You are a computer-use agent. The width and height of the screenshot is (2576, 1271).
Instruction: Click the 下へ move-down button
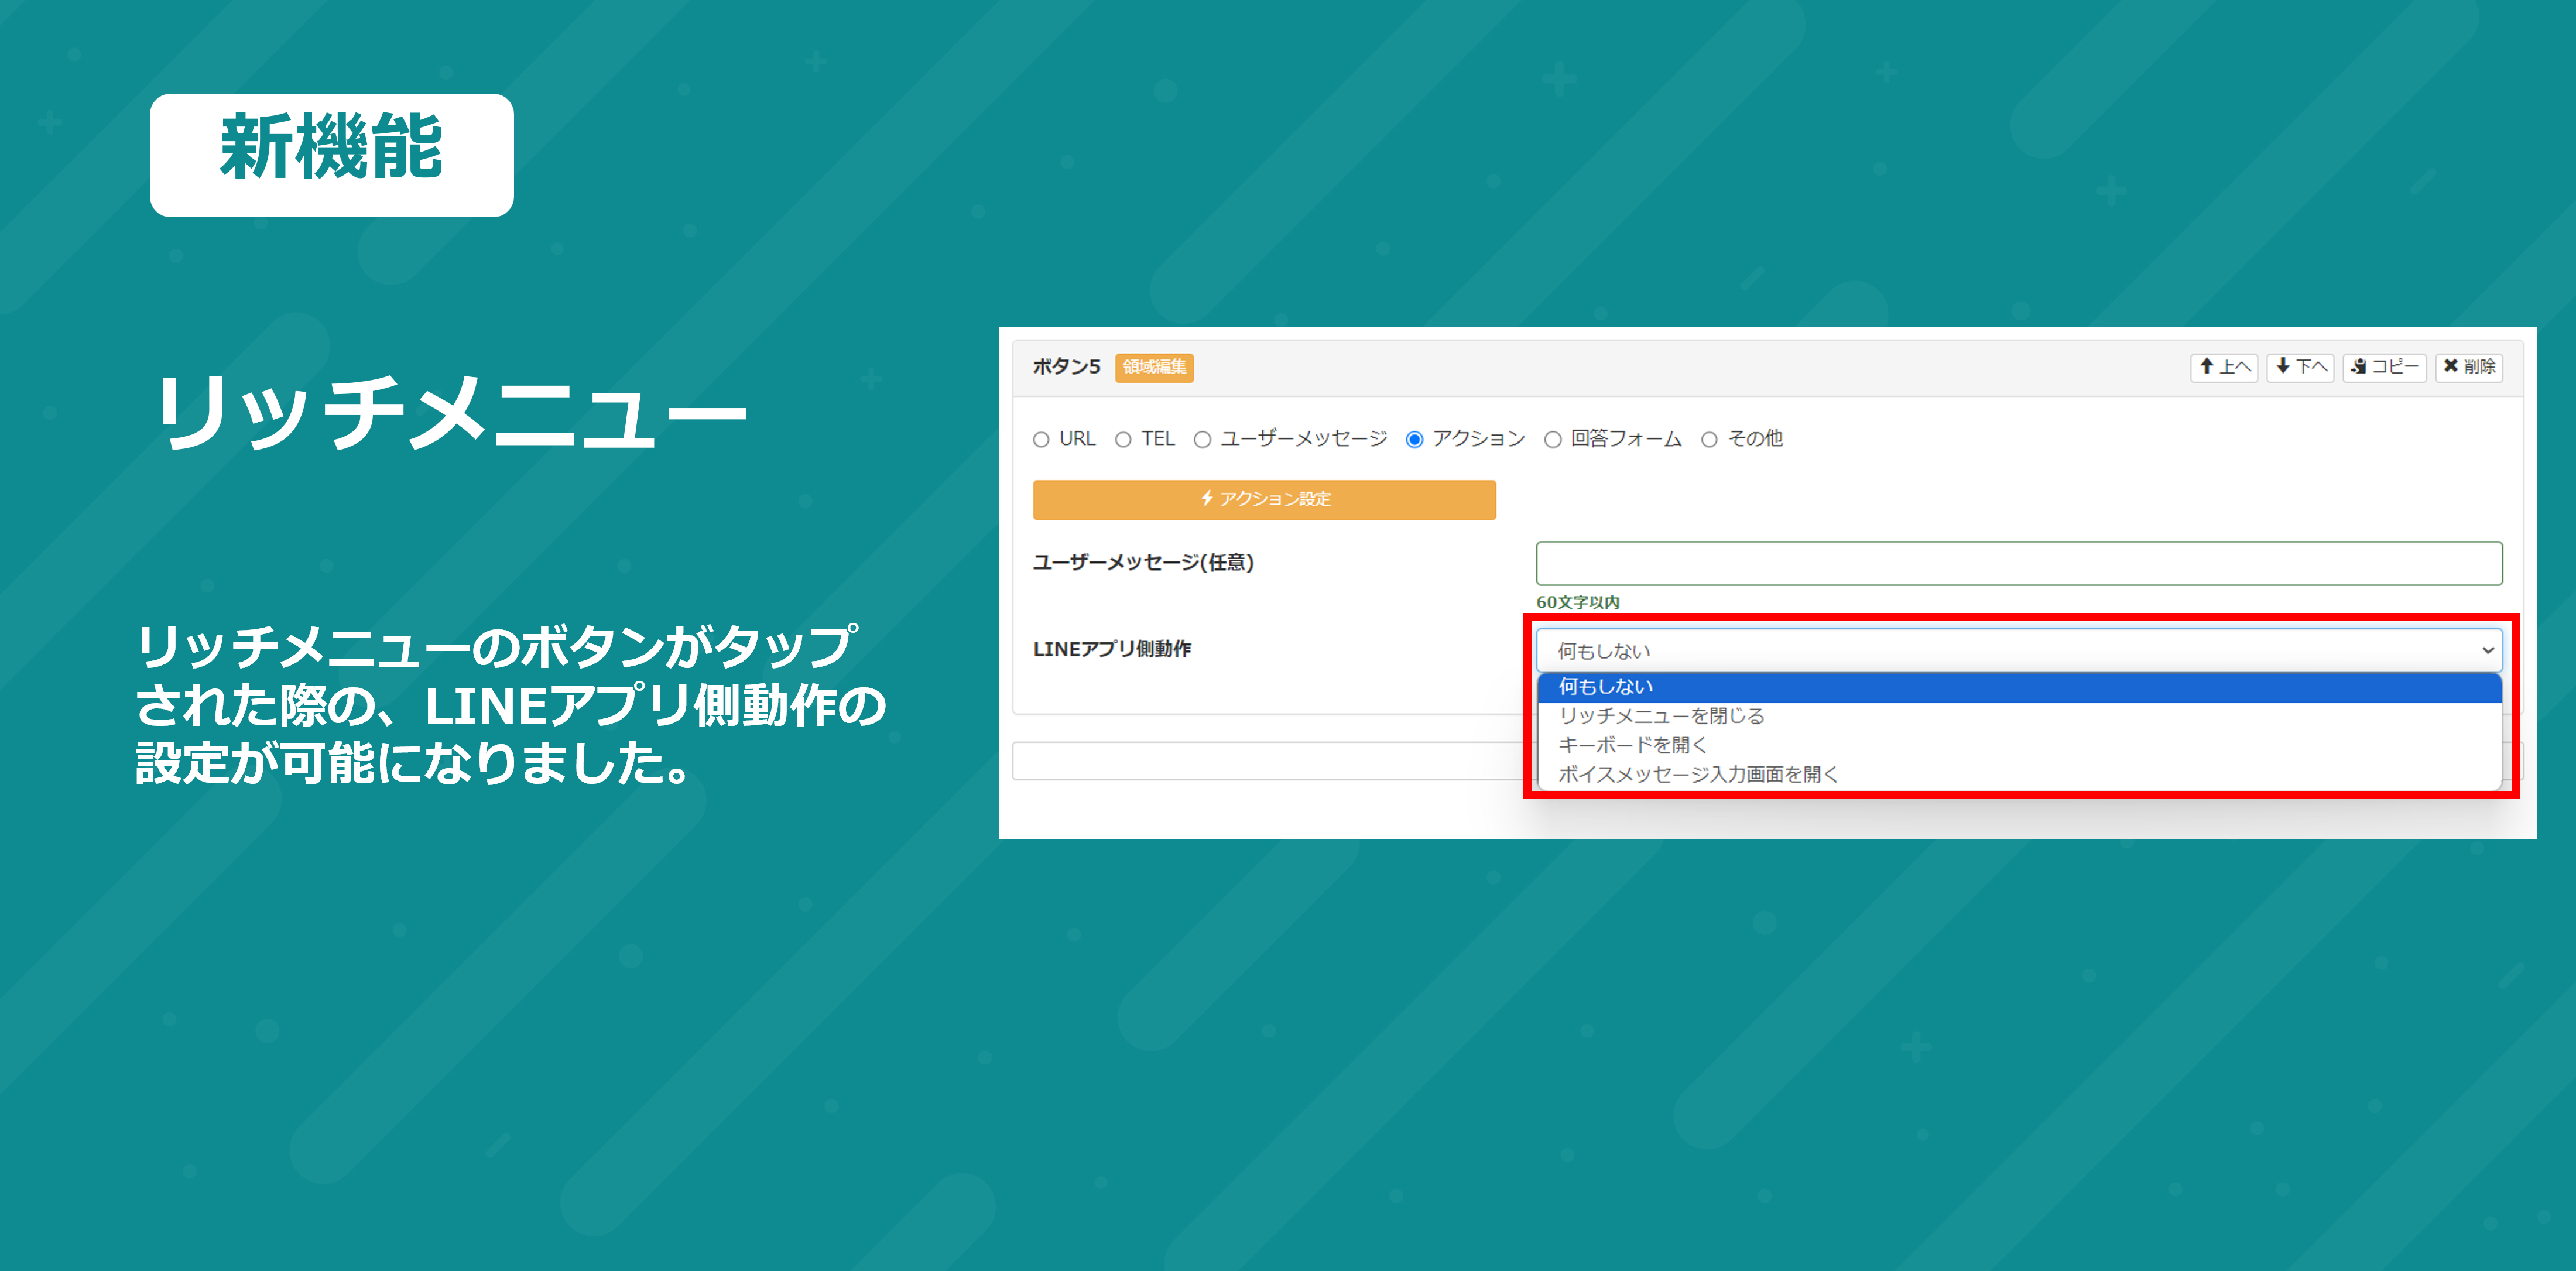pos(2300,367)
